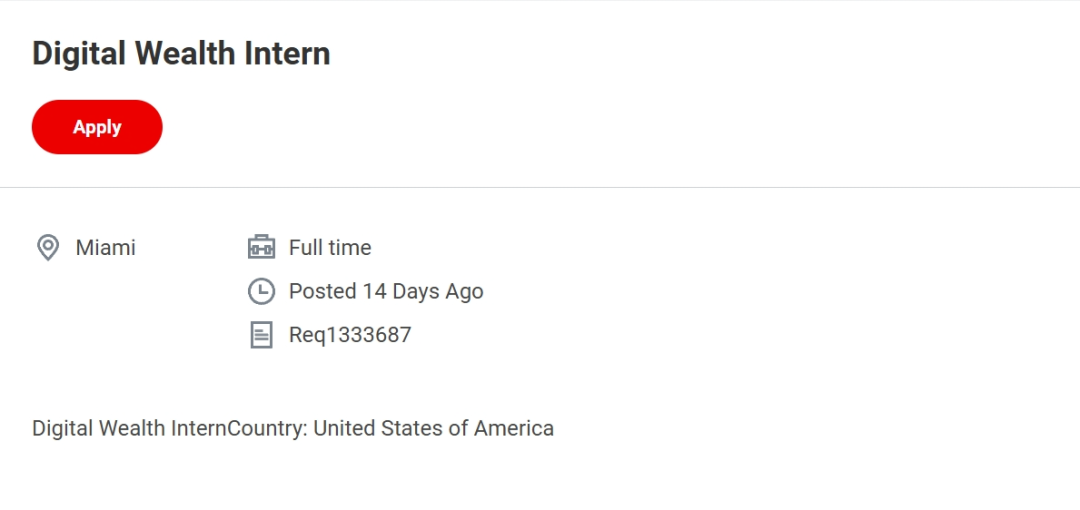Click the location pin icon
1080x510 pixels.
point(48,247)
